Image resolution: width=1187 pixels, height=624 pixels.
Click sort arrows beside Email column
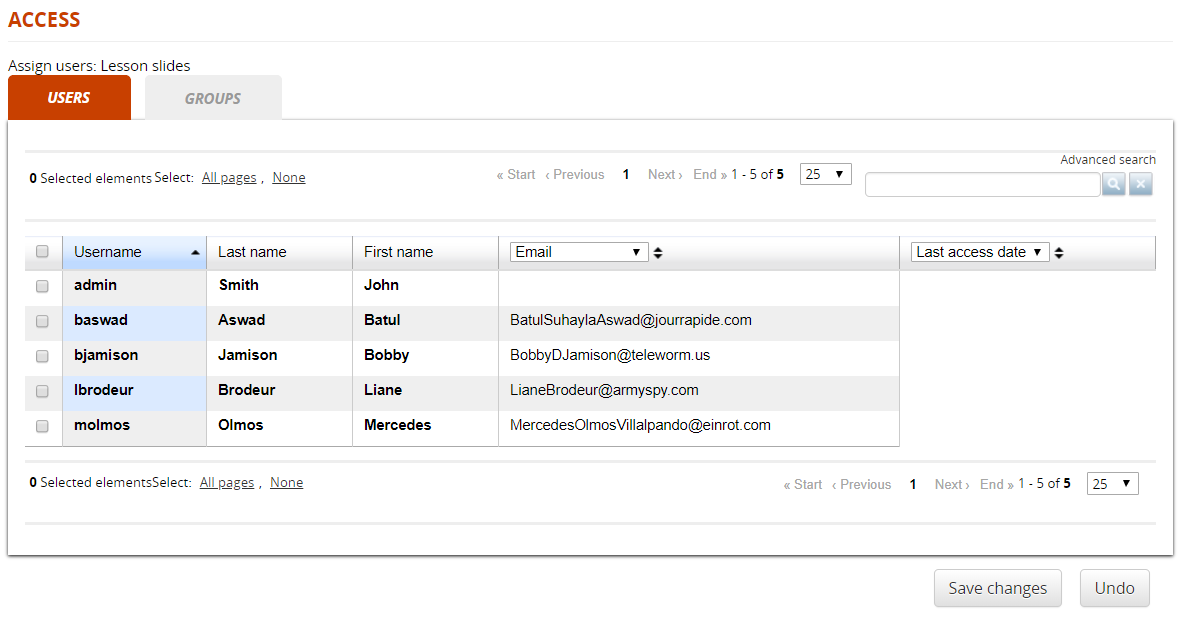(658, 253)
